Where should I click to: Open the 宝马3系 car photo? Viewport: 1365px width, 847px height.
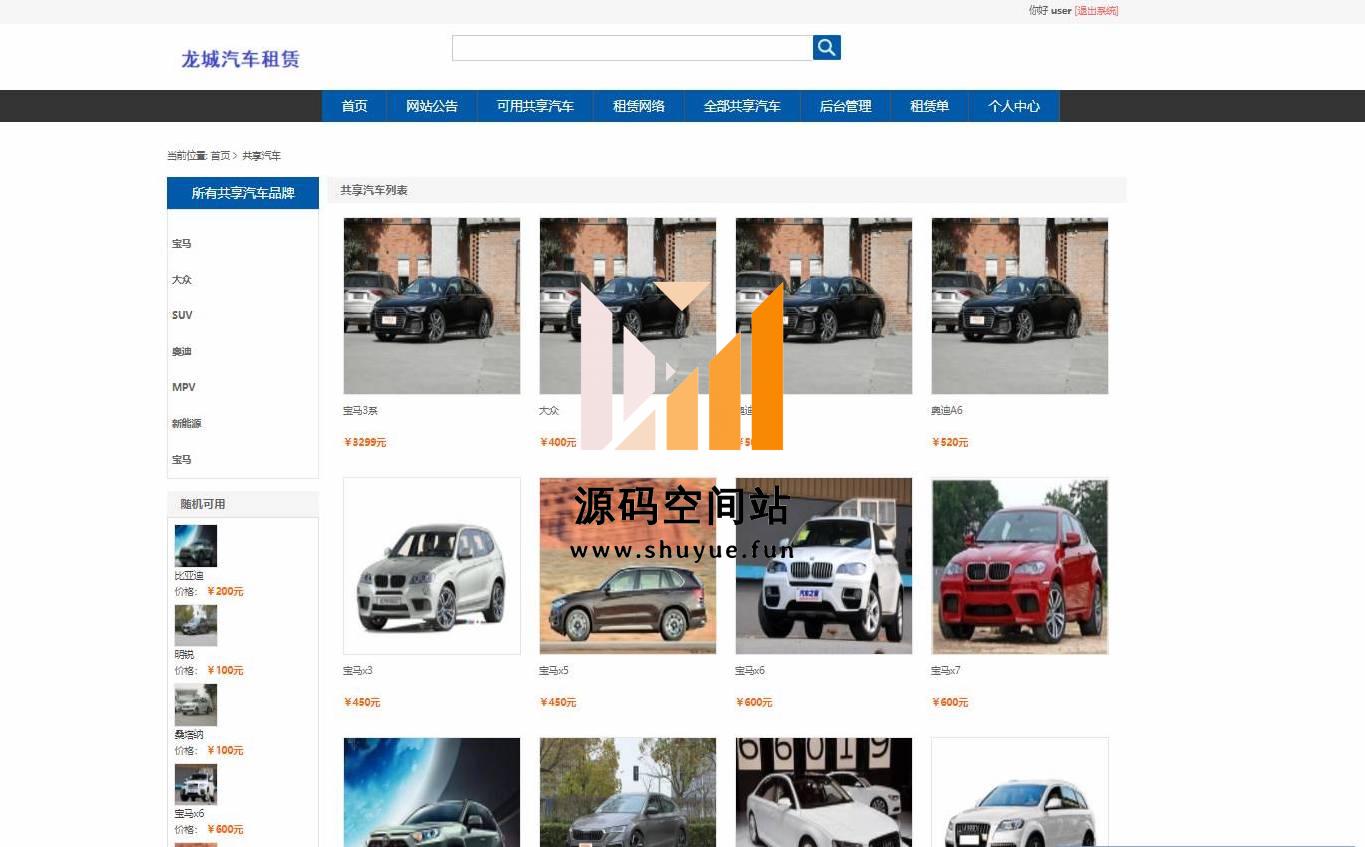[432, 306]
